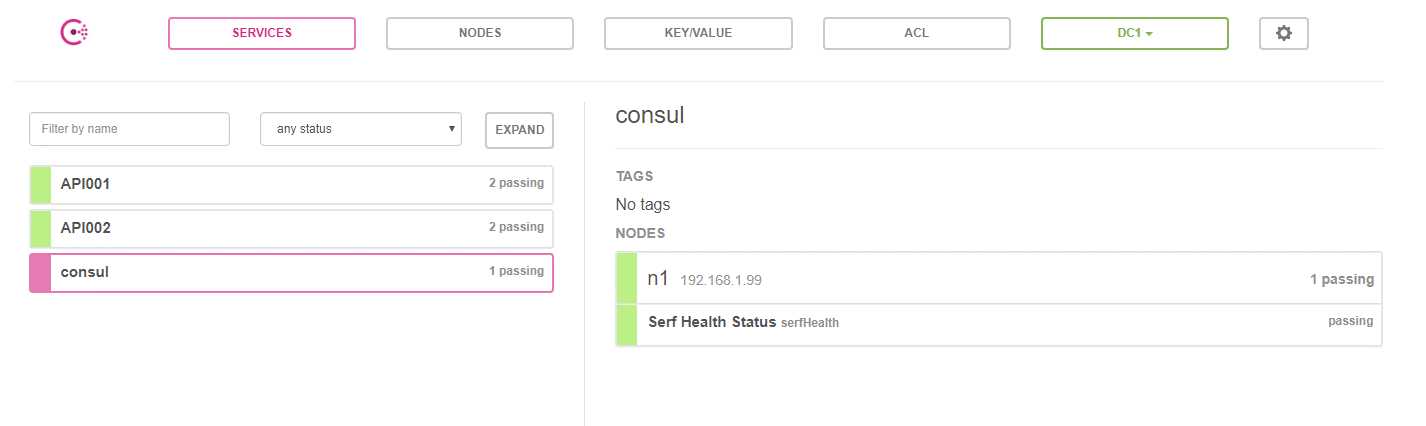Navigate to the ACL tab
The width and height of the screenshot is (1426, 426).
917,33
